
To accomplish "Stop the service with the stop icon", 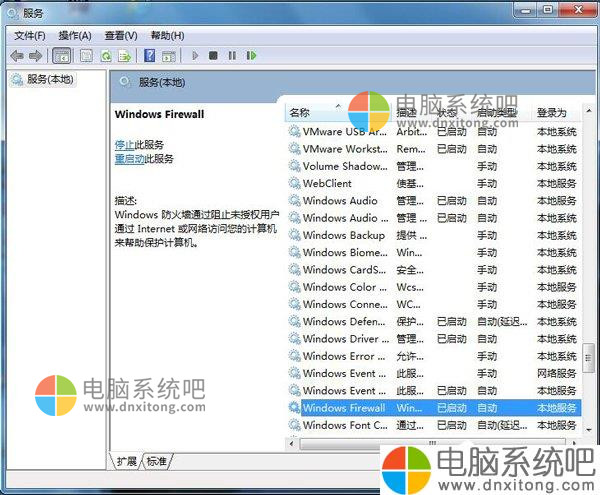I will coord(213,56).
